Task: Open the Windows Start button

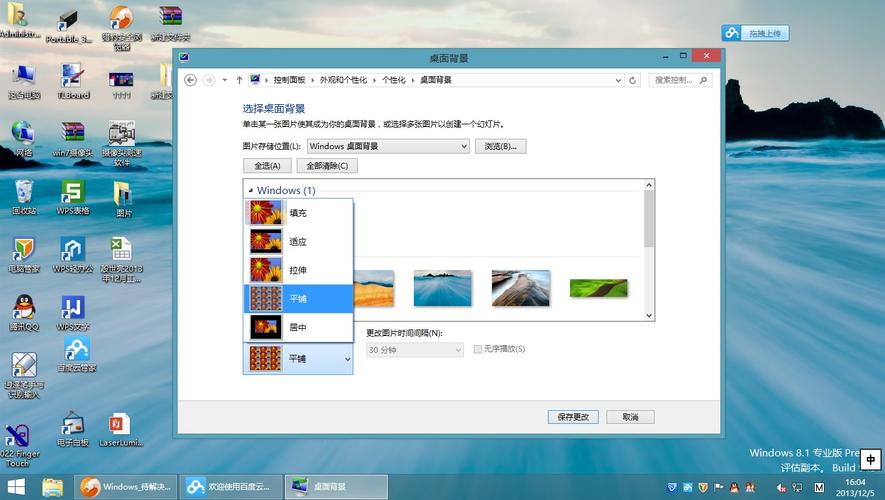Action: tap(16, 487)
